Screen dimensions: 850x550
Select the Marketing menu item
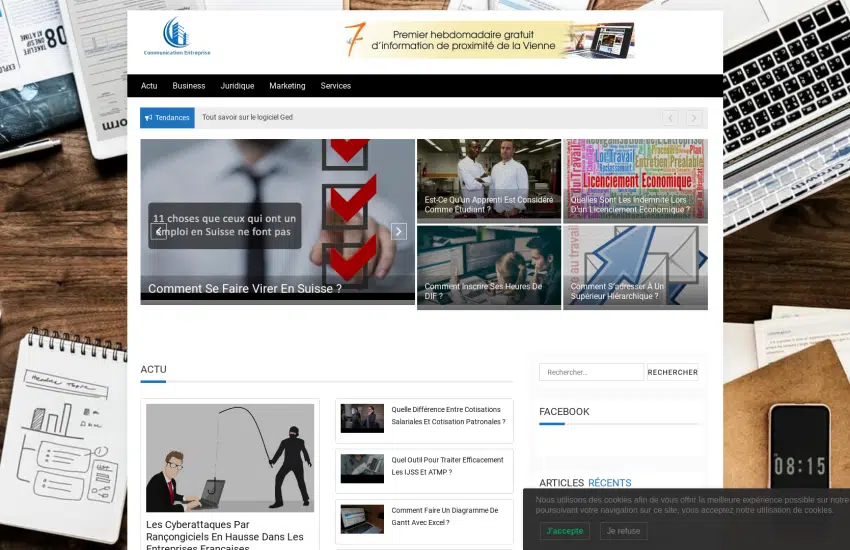tap(287, 86)
